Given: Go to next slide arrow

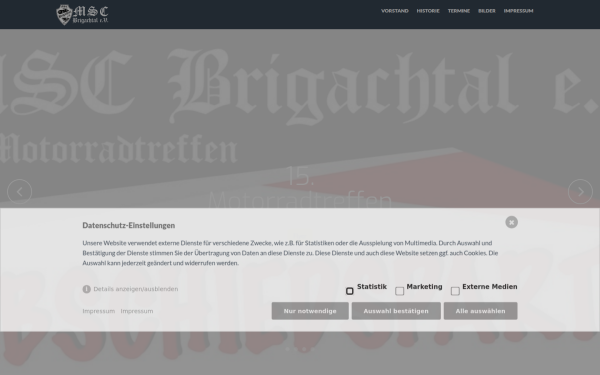Looking at the screenshot, I should tap(580, 191).
